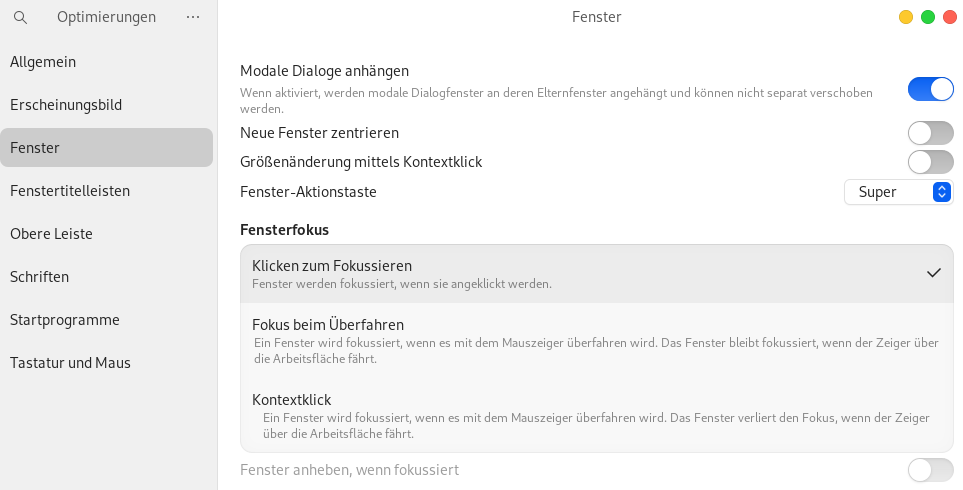963x490 pixels.
Task: Open the three-dot menu in header
Action: (193, 17)
